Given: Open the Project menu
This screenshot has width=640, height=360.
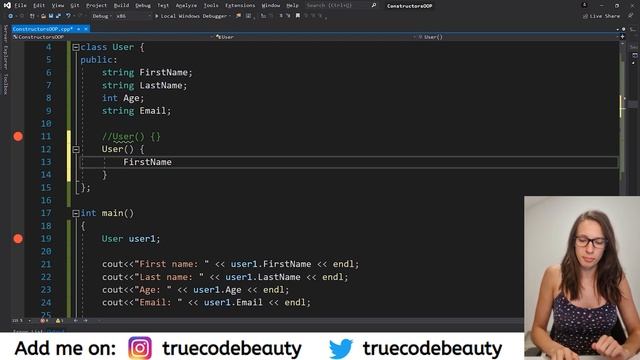Looking at the screenshot, I should click(x=96, y=6).
